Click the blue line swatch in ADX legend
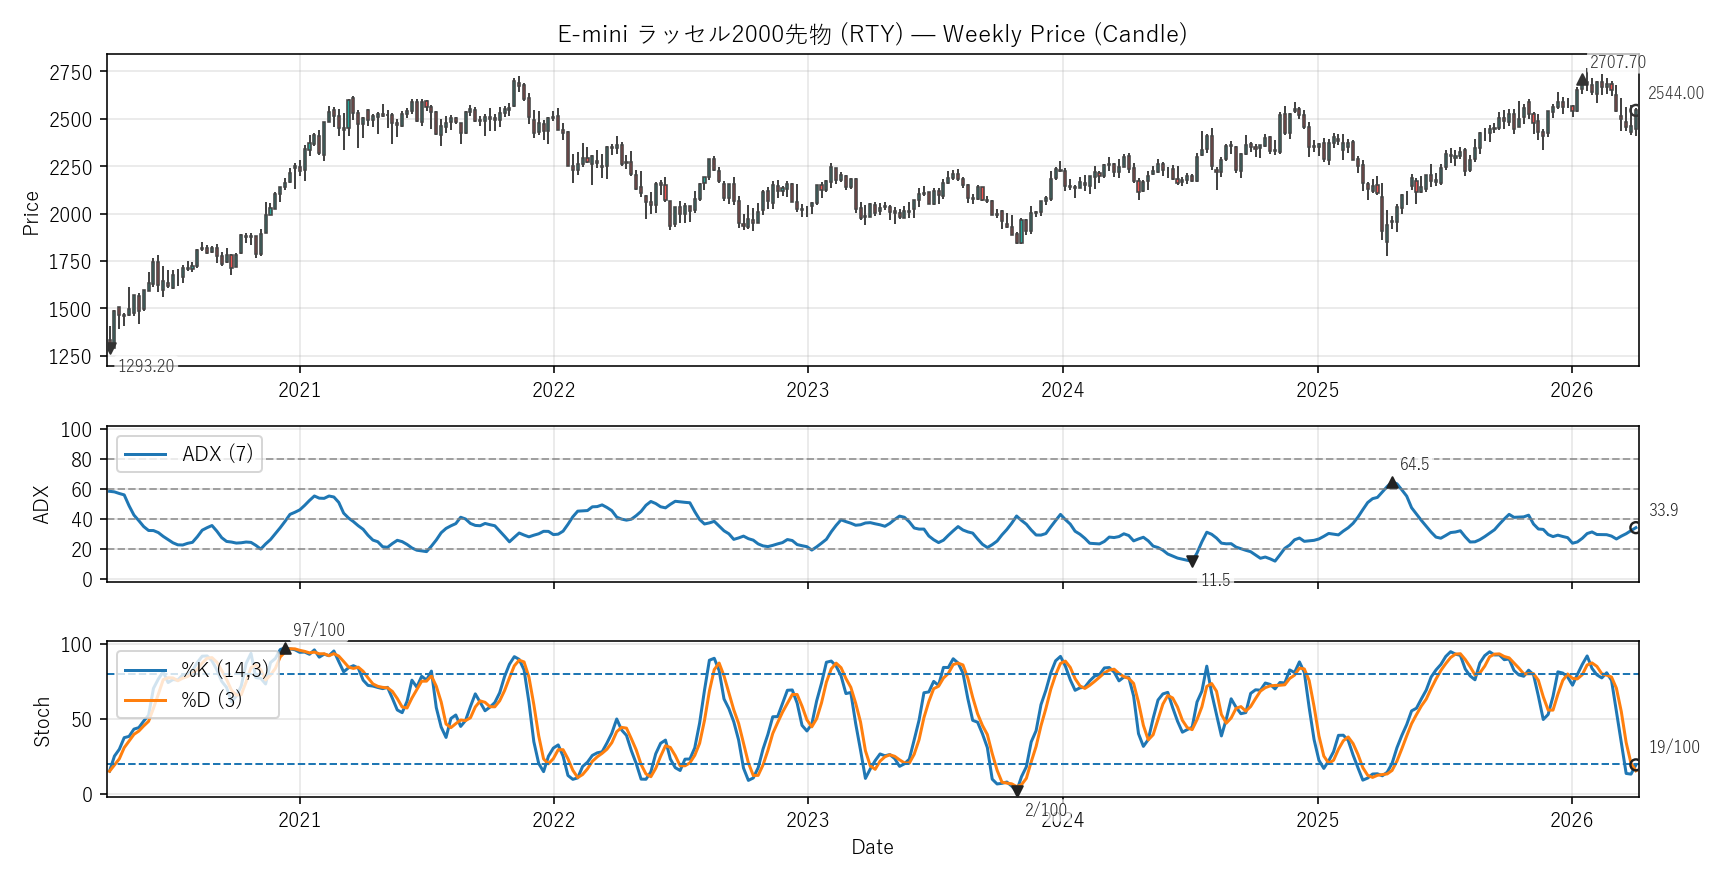Viewport: 1728px width, 878px height. 145,455
